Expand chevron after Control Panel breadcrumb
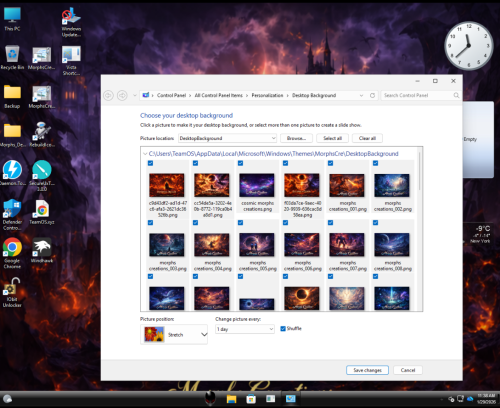Viewport: 500px width, 408px height. (190, 96)
